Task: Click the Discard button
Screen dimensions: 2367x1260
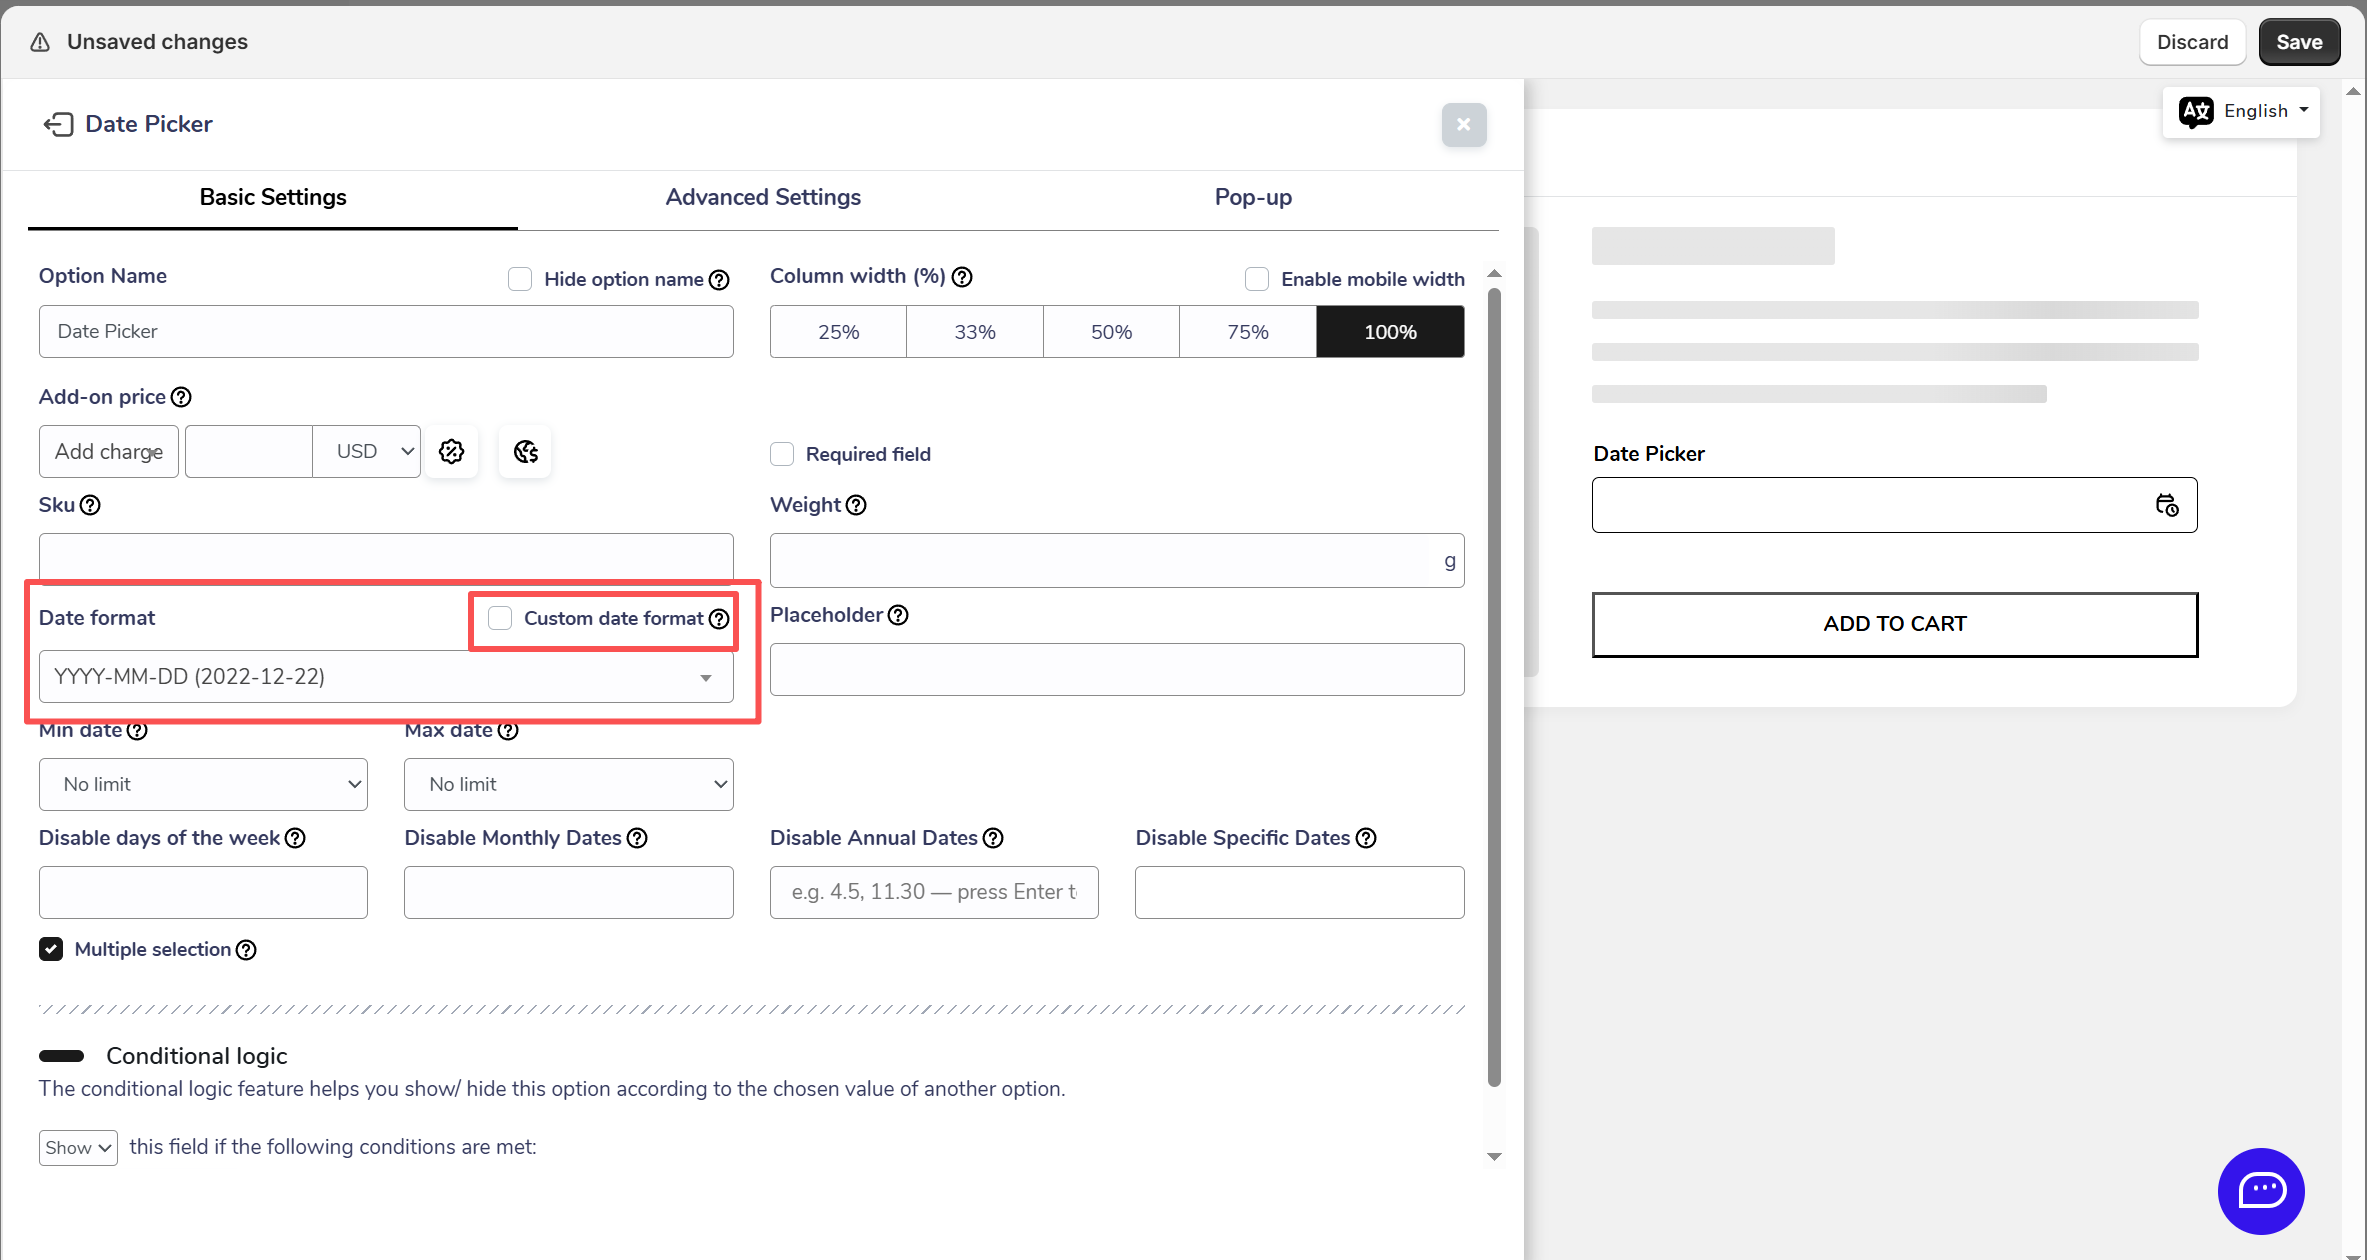Action: (x=2192, y=42)
